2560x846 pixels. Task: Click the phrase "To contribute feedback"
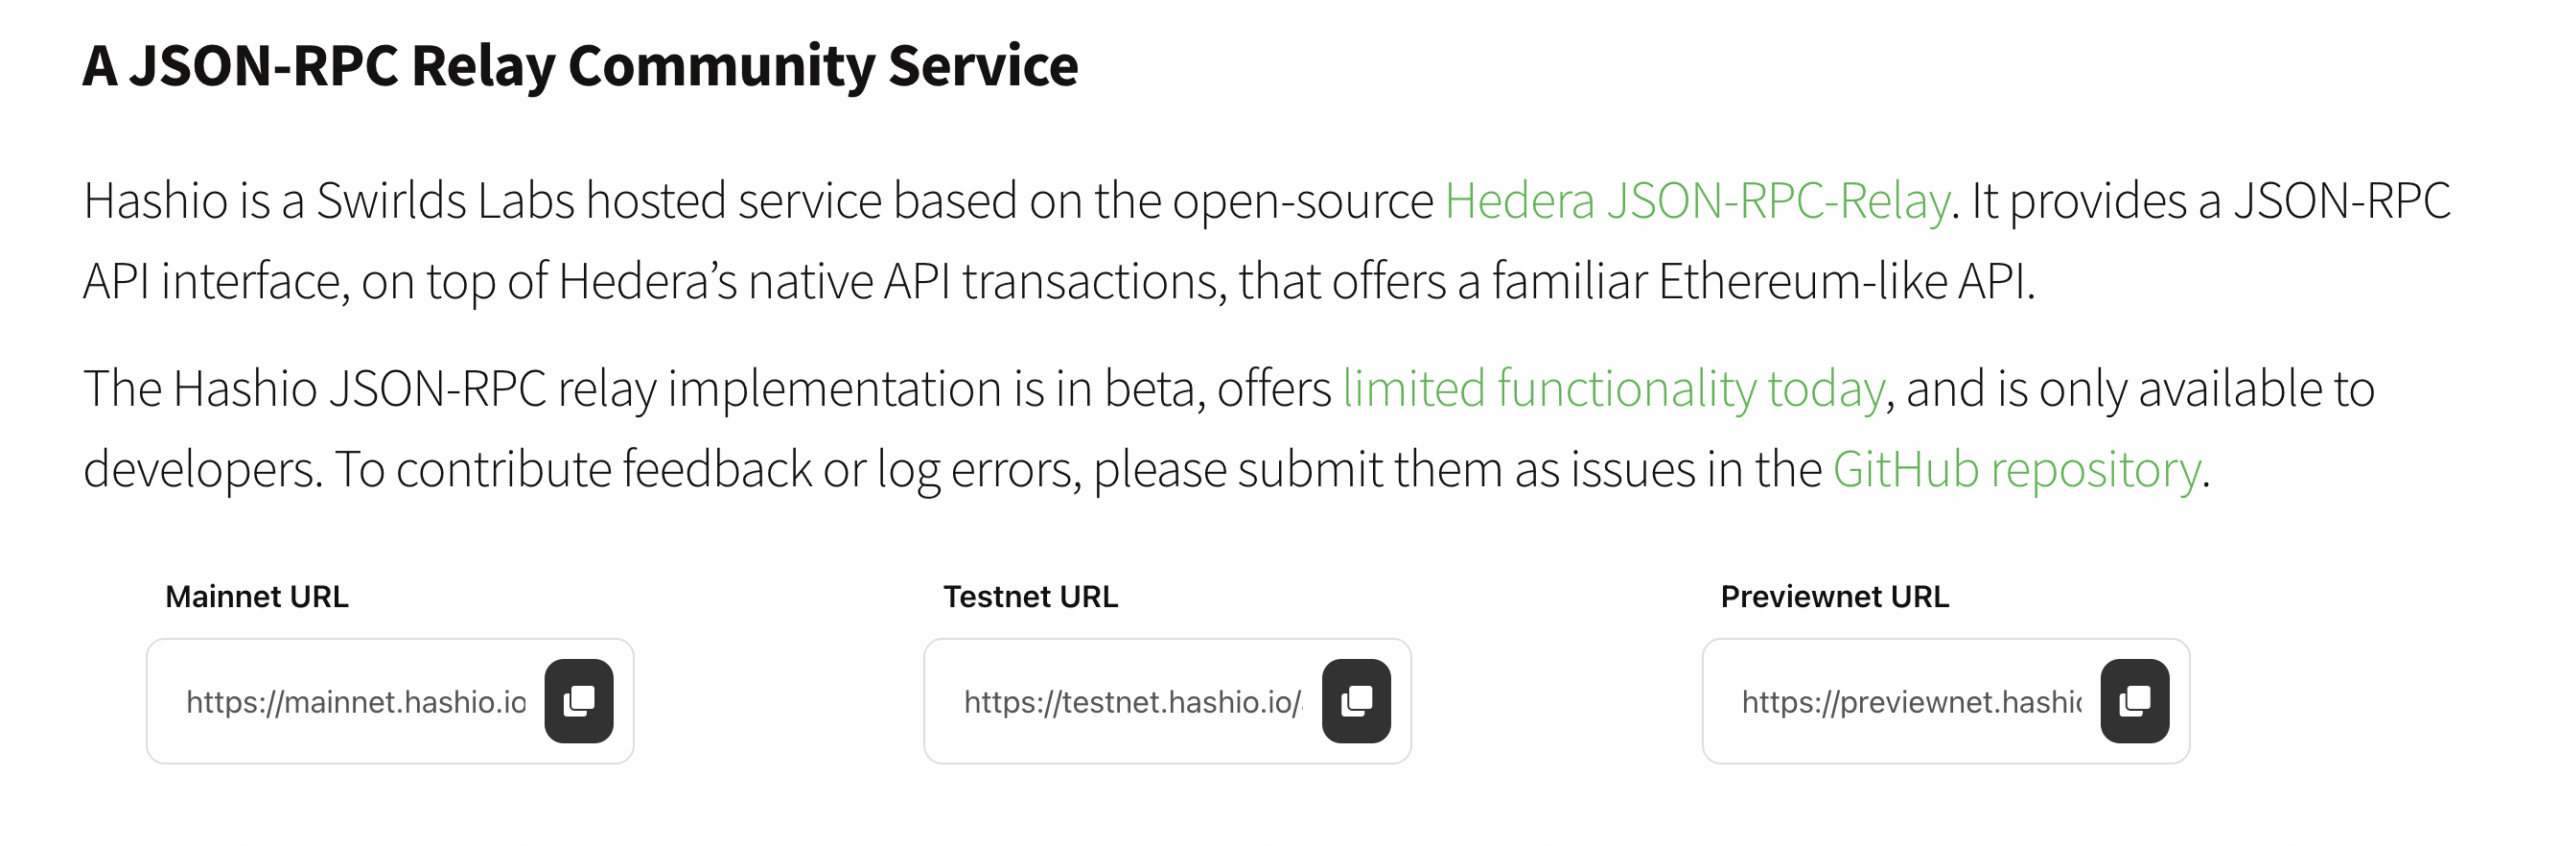tap(572, 469)
